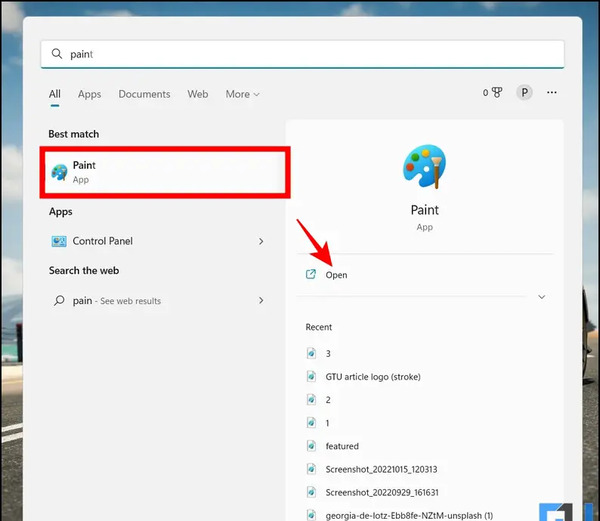This screenshot has width=600, height=521.
Task: Click the rewards trophy icon
Action: click(x=497, y=93)
